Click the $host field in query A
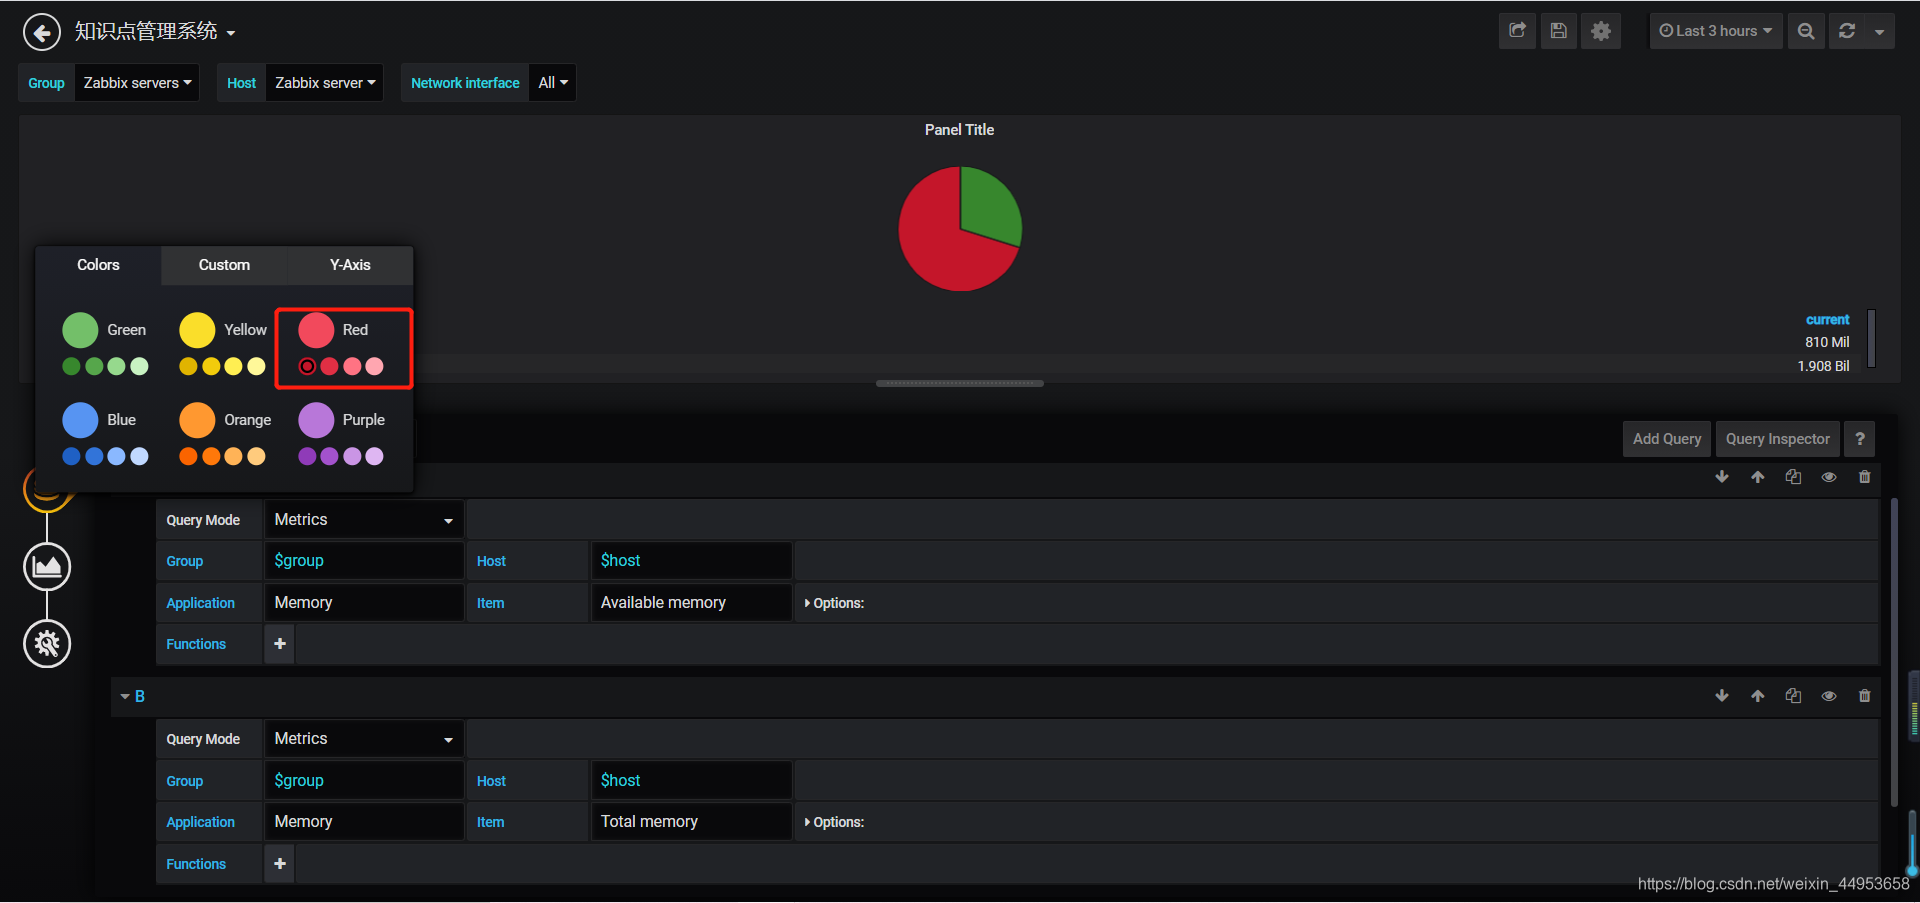This screenshot has width=1920, height=903. [691, 561]
